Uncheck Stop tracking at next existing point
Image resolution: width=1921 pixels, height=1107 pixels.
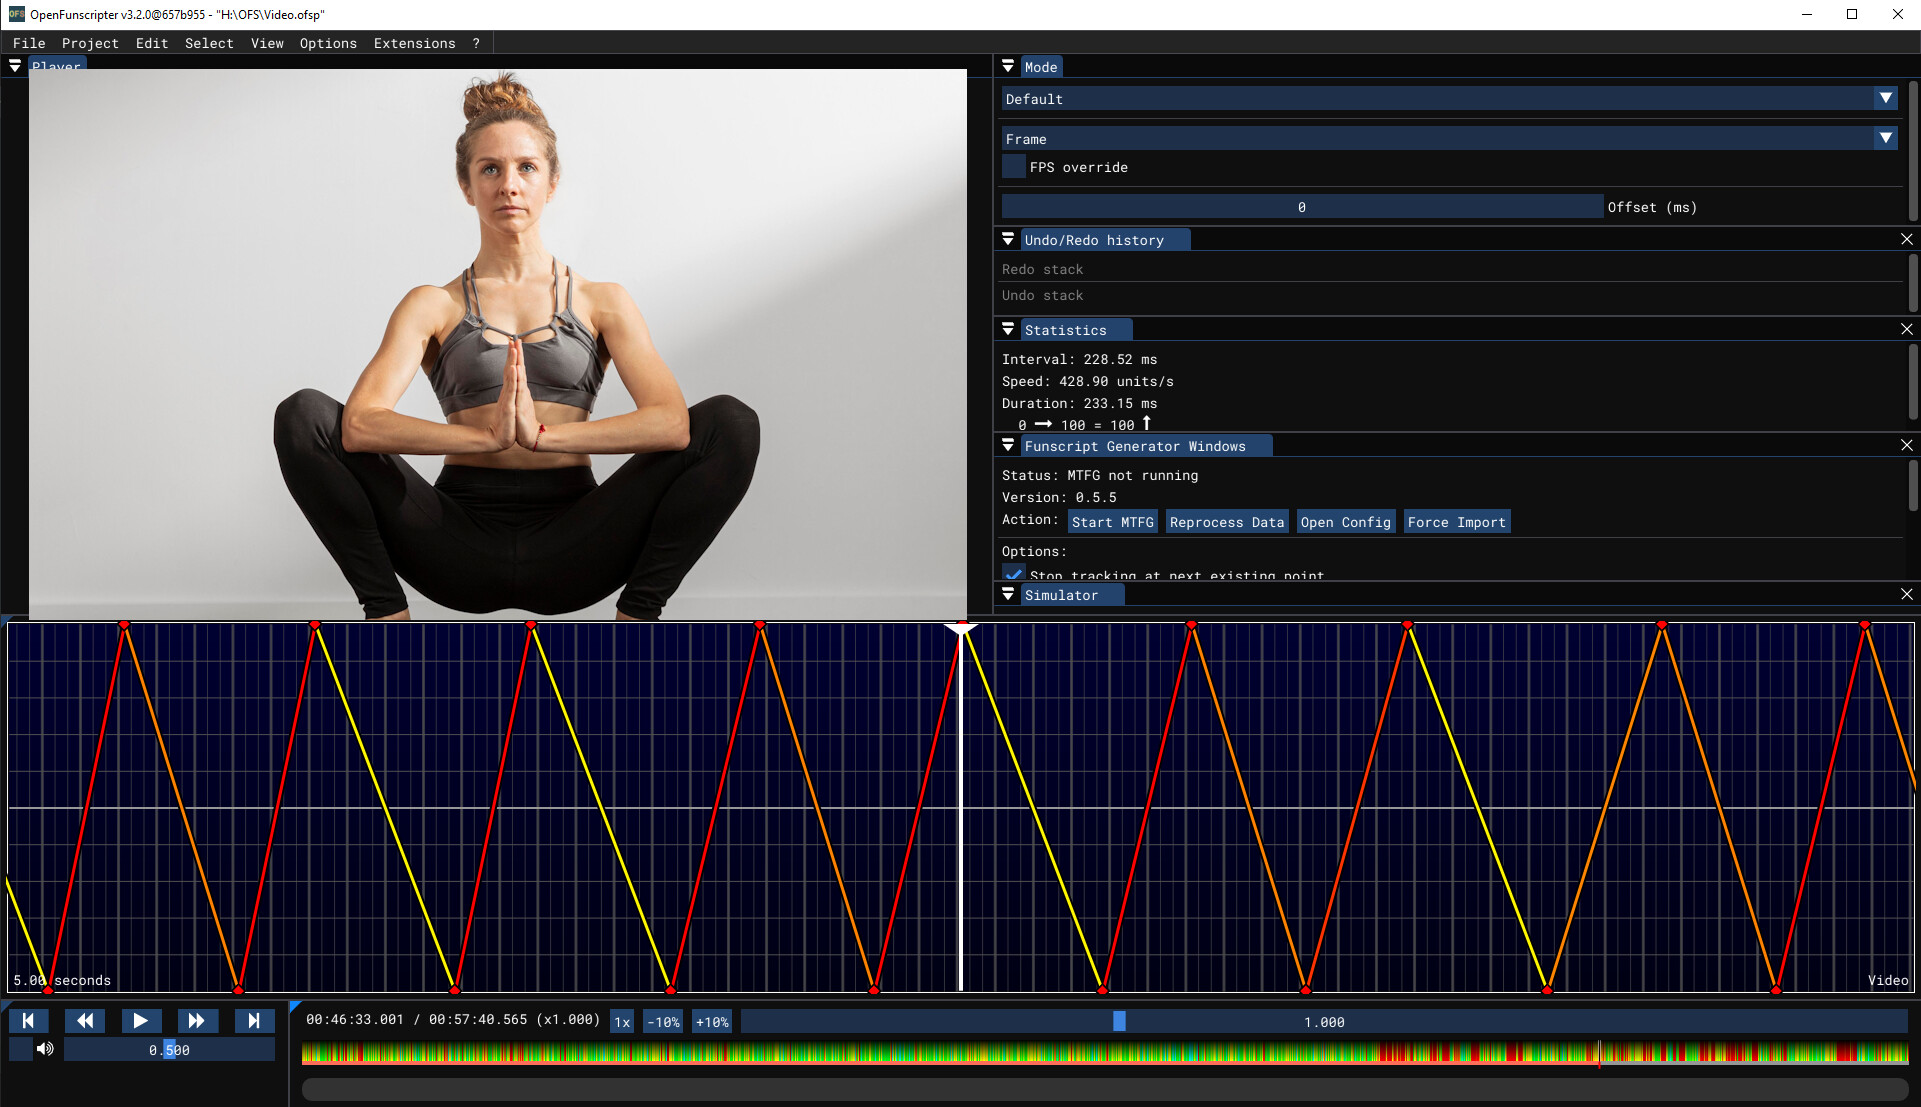[x=1013, y=572]
